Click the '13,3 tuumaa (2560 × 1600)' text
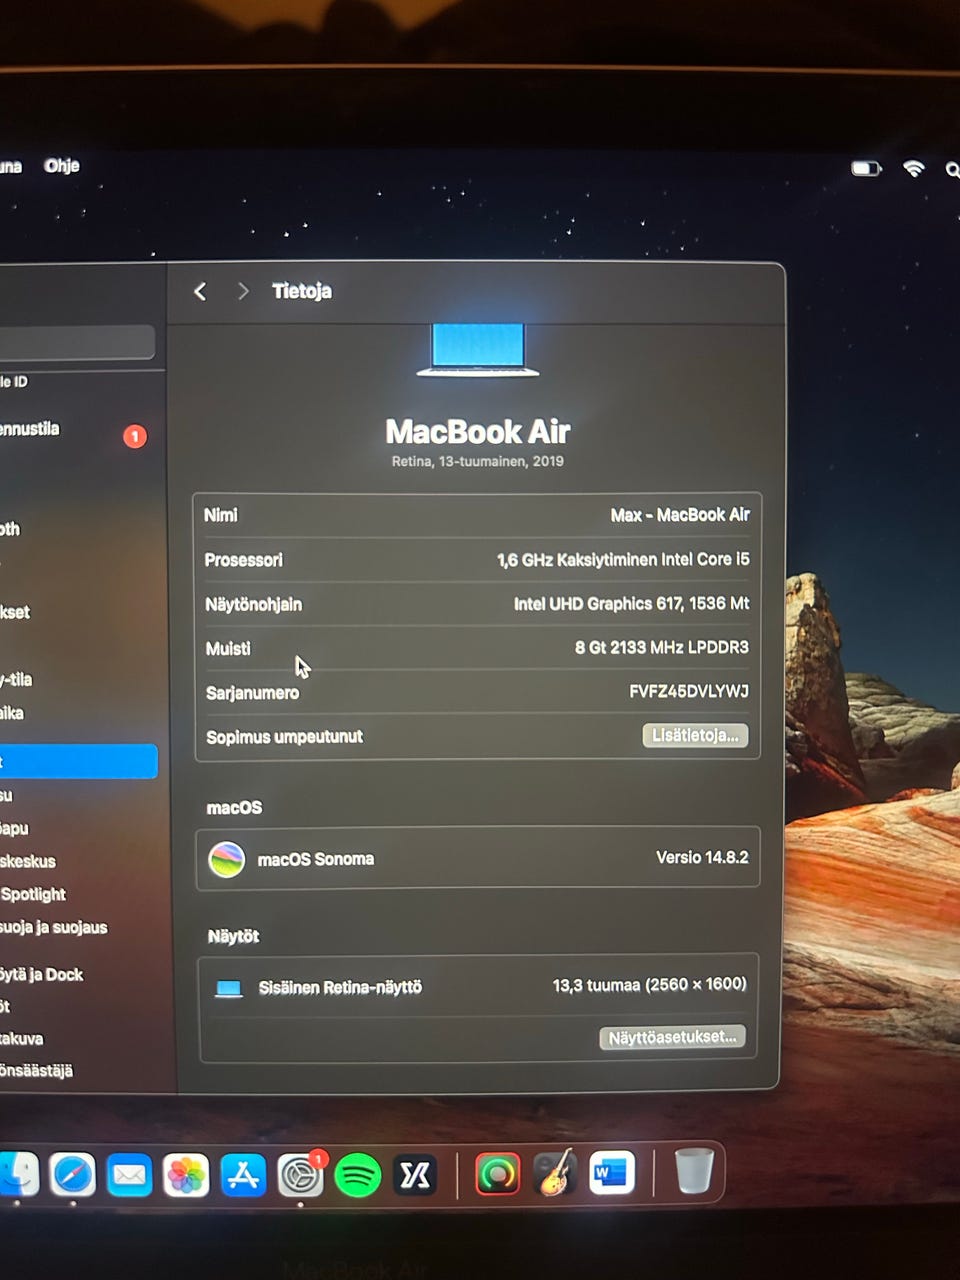The width and height of the screenshot is (960, 1280). tap(650, 985)
